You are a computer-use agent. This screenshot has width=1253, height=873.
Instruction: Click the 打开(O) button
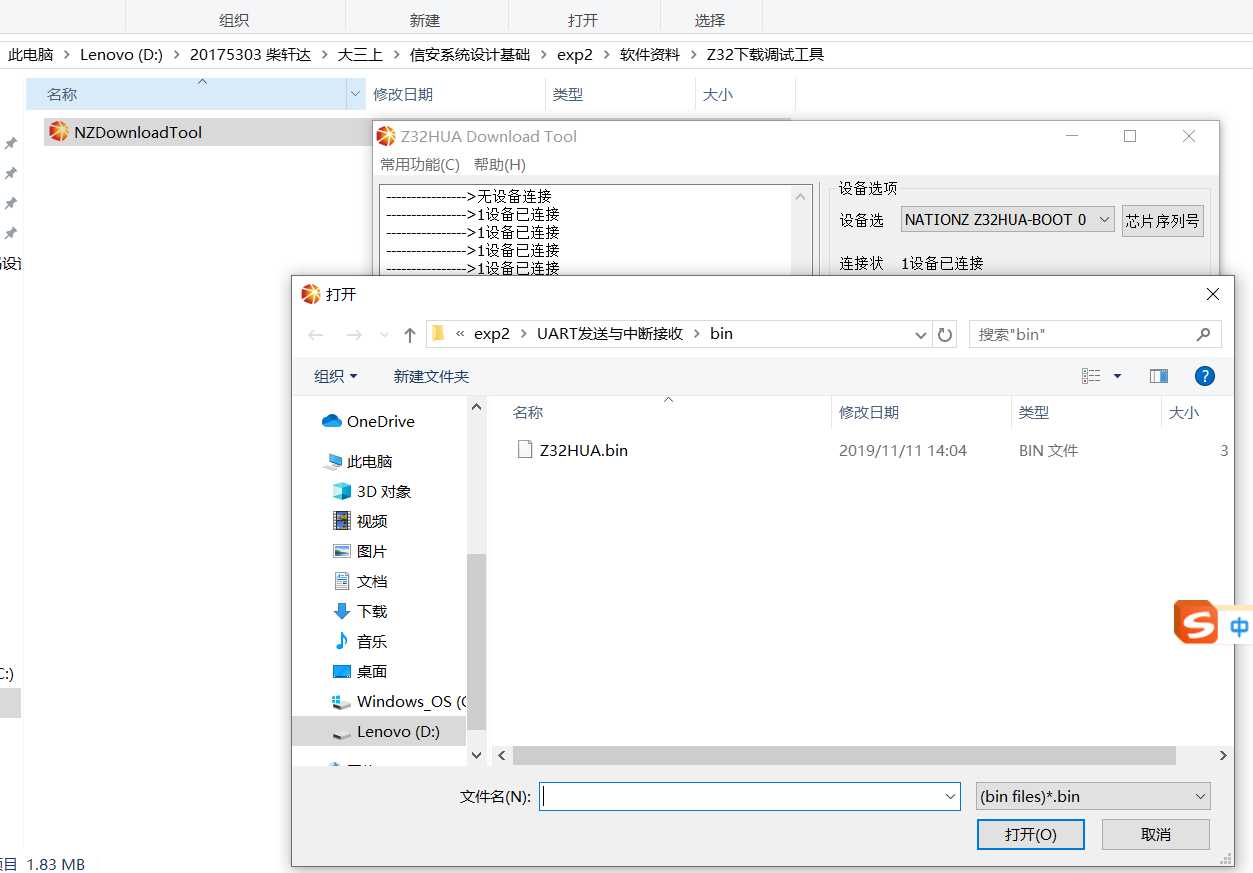pos(1031,834)
